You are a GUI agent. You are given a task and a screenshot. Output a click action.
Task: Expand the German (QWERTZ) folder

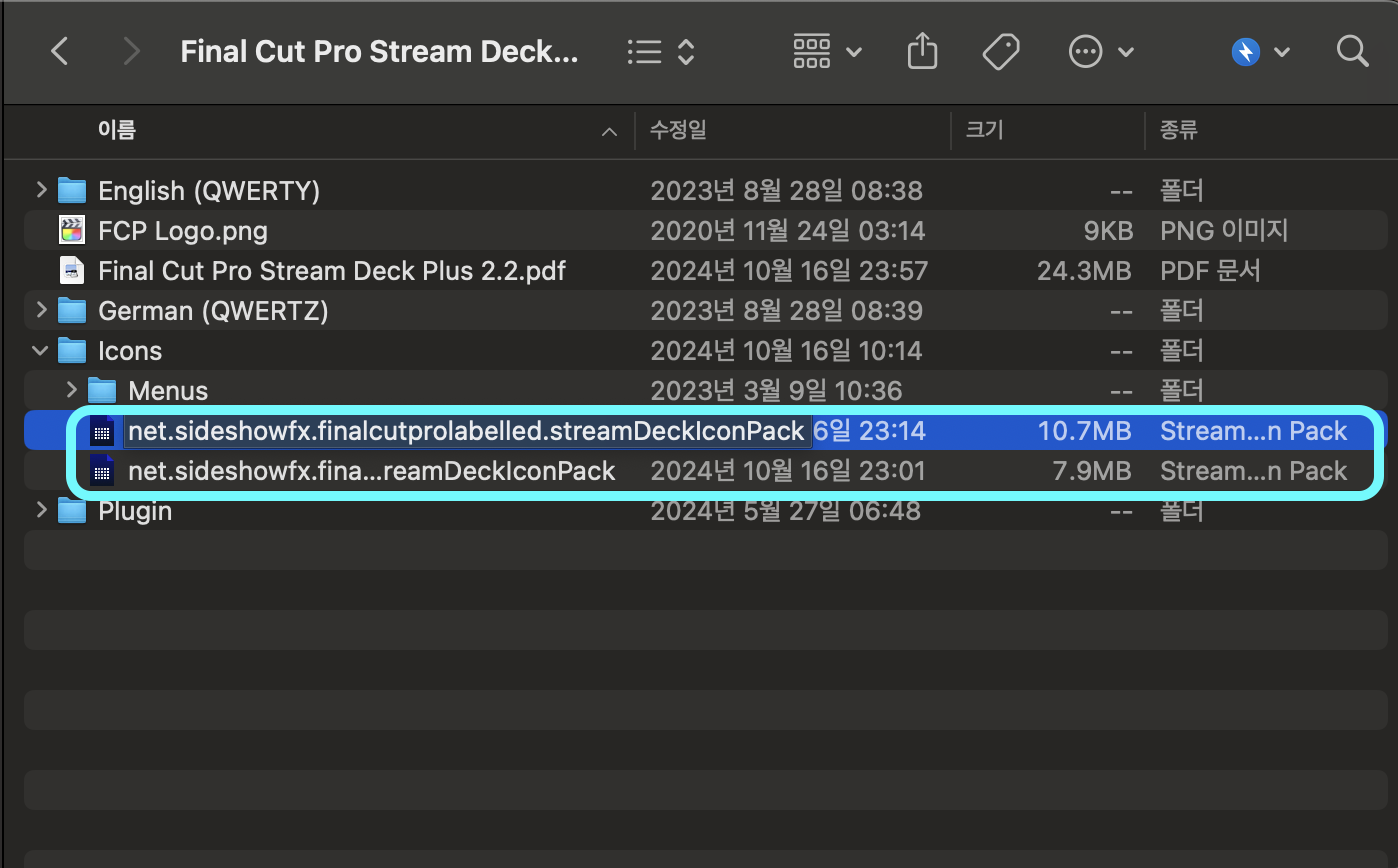[41, 310]
